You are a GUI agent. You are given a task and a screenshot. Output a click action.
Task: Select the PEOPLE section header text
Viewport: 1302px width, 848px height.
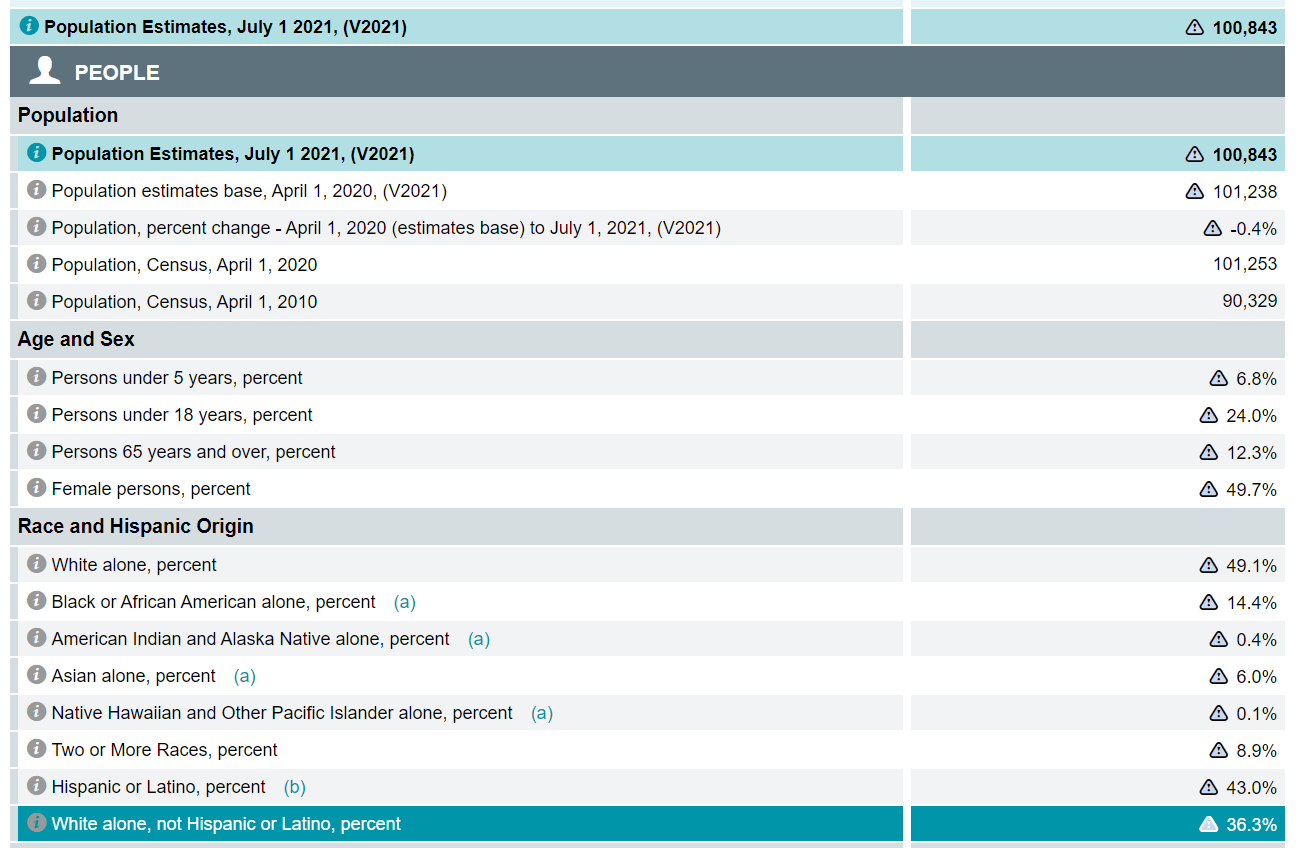click(x=117, y=72)
